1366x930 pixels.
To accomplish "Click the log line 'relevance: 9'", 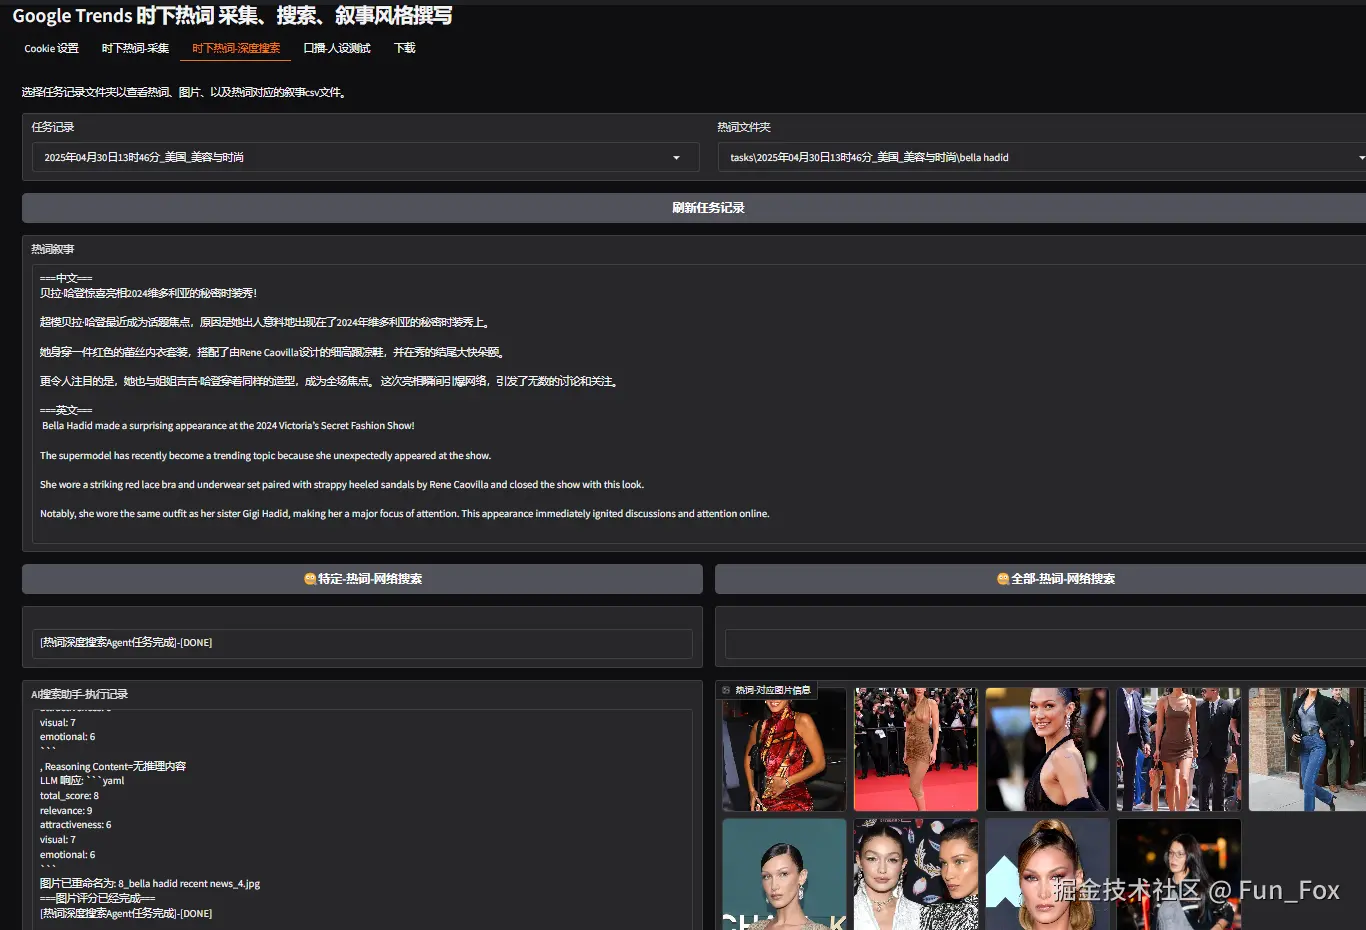I will pyautogui.click(x=66, y=811).
